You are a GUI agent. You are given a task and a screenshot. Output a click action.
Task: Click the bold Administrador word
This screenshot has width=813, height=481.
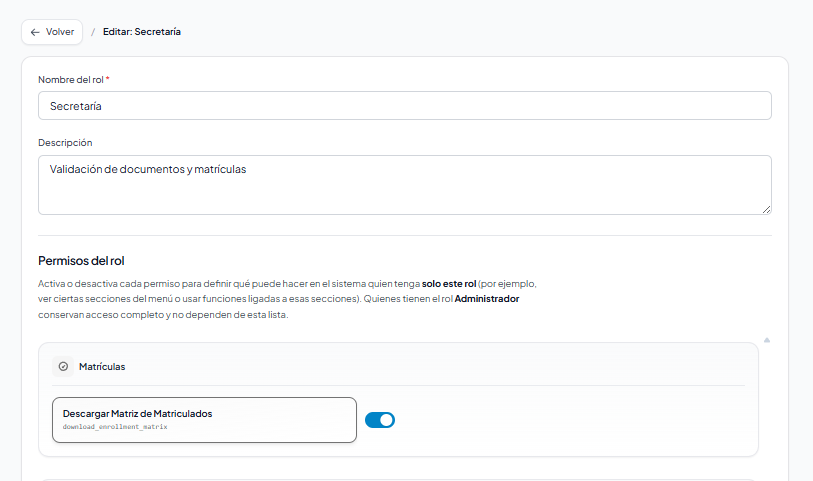(486, 299)
